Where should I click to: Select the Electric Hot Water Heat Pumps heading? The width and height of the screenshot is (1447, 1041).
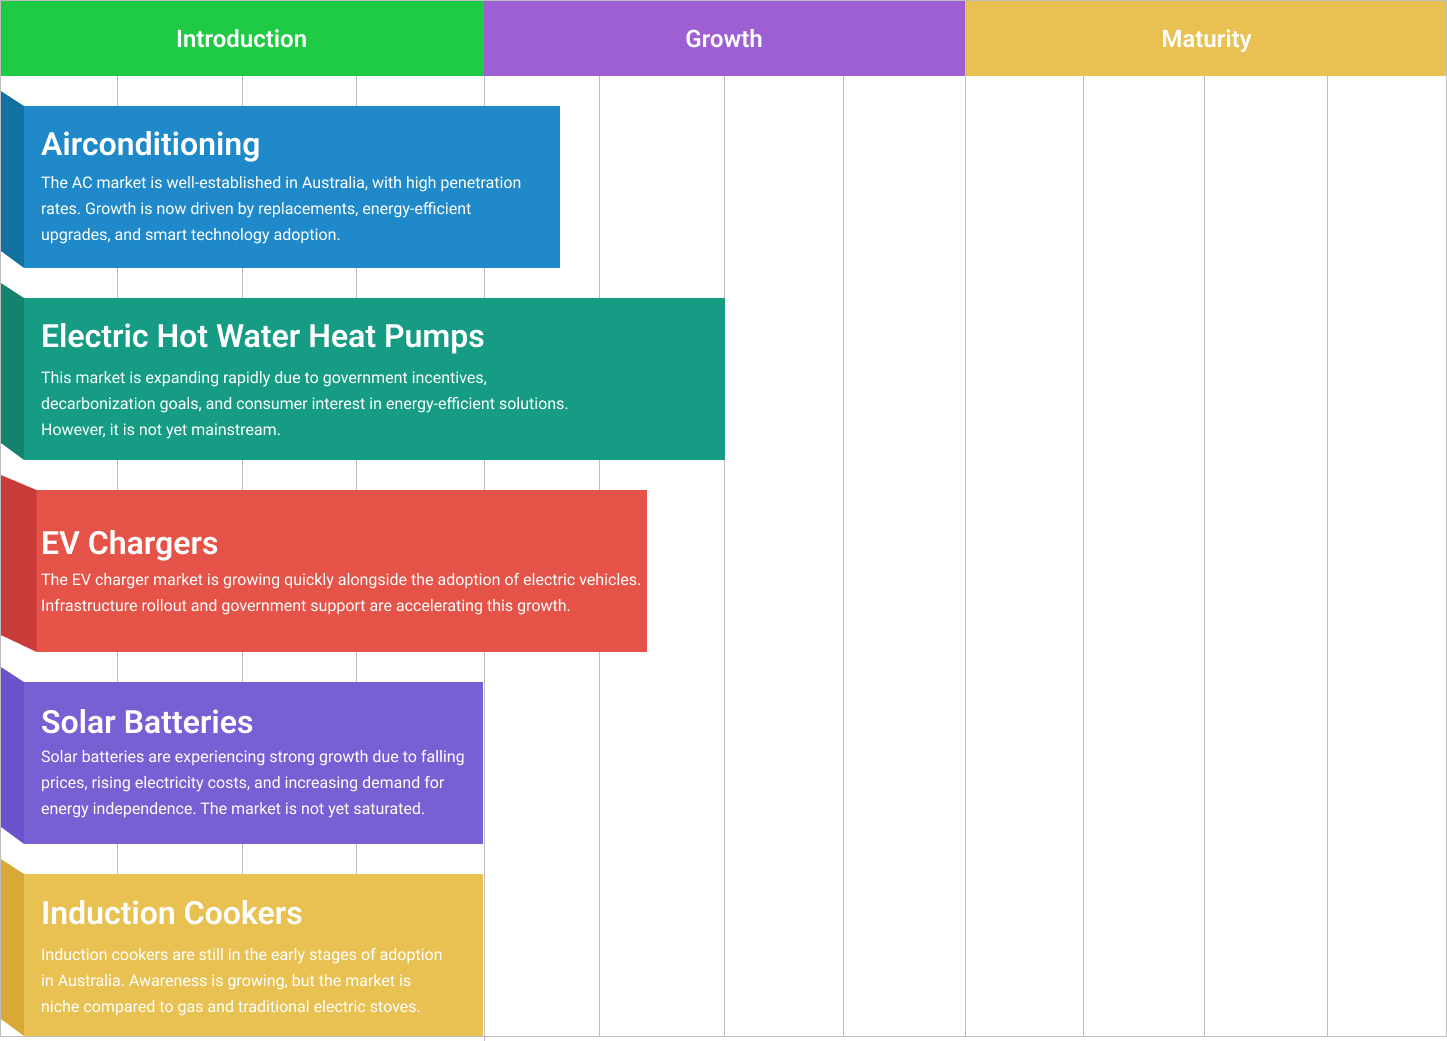262,336
